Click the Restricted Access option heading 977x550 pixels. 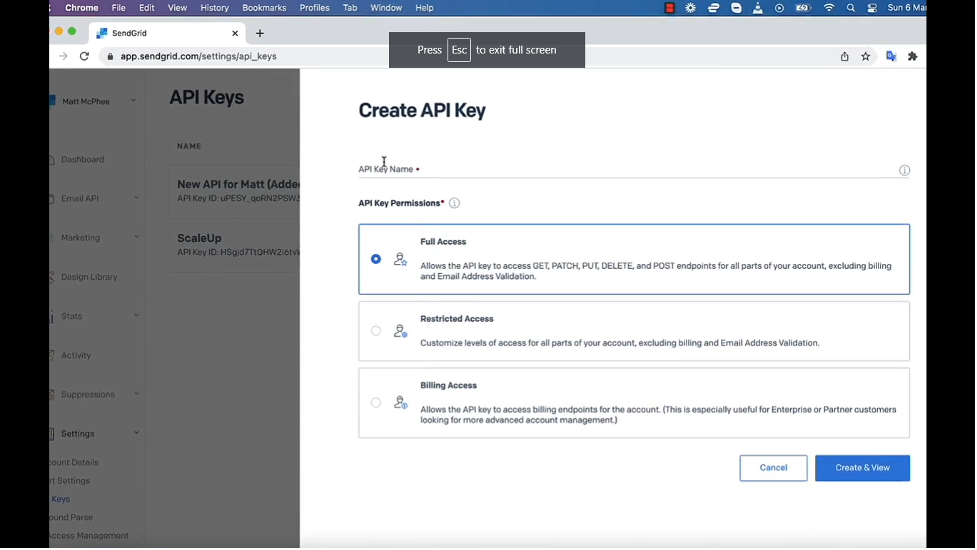click(457, 319)
